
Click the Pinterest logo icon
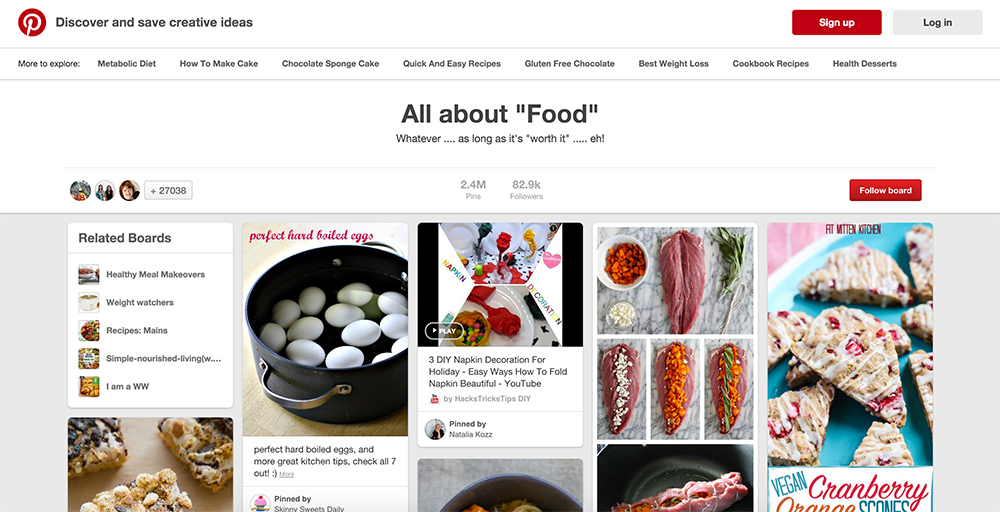[32, 22]
